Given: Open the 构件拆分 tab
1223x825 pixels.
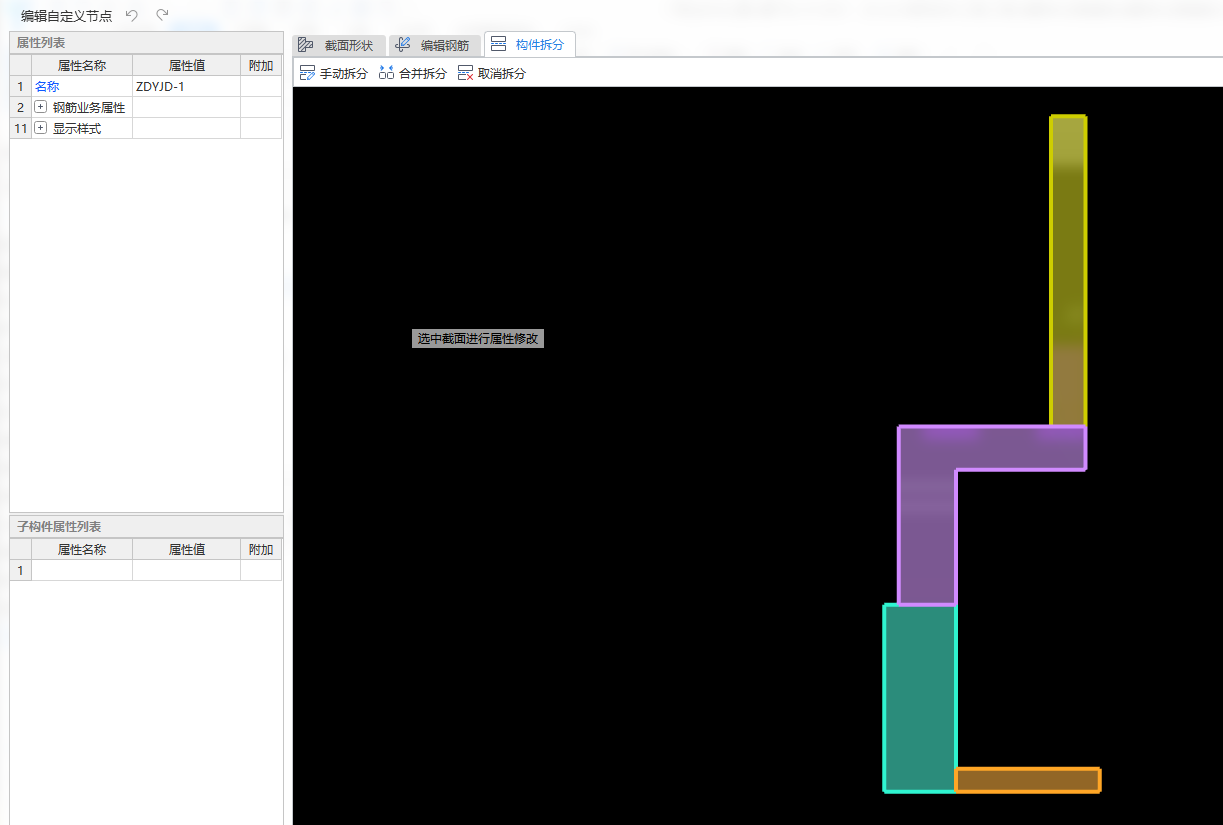Looking at the screenshot, I should [529, 44].
